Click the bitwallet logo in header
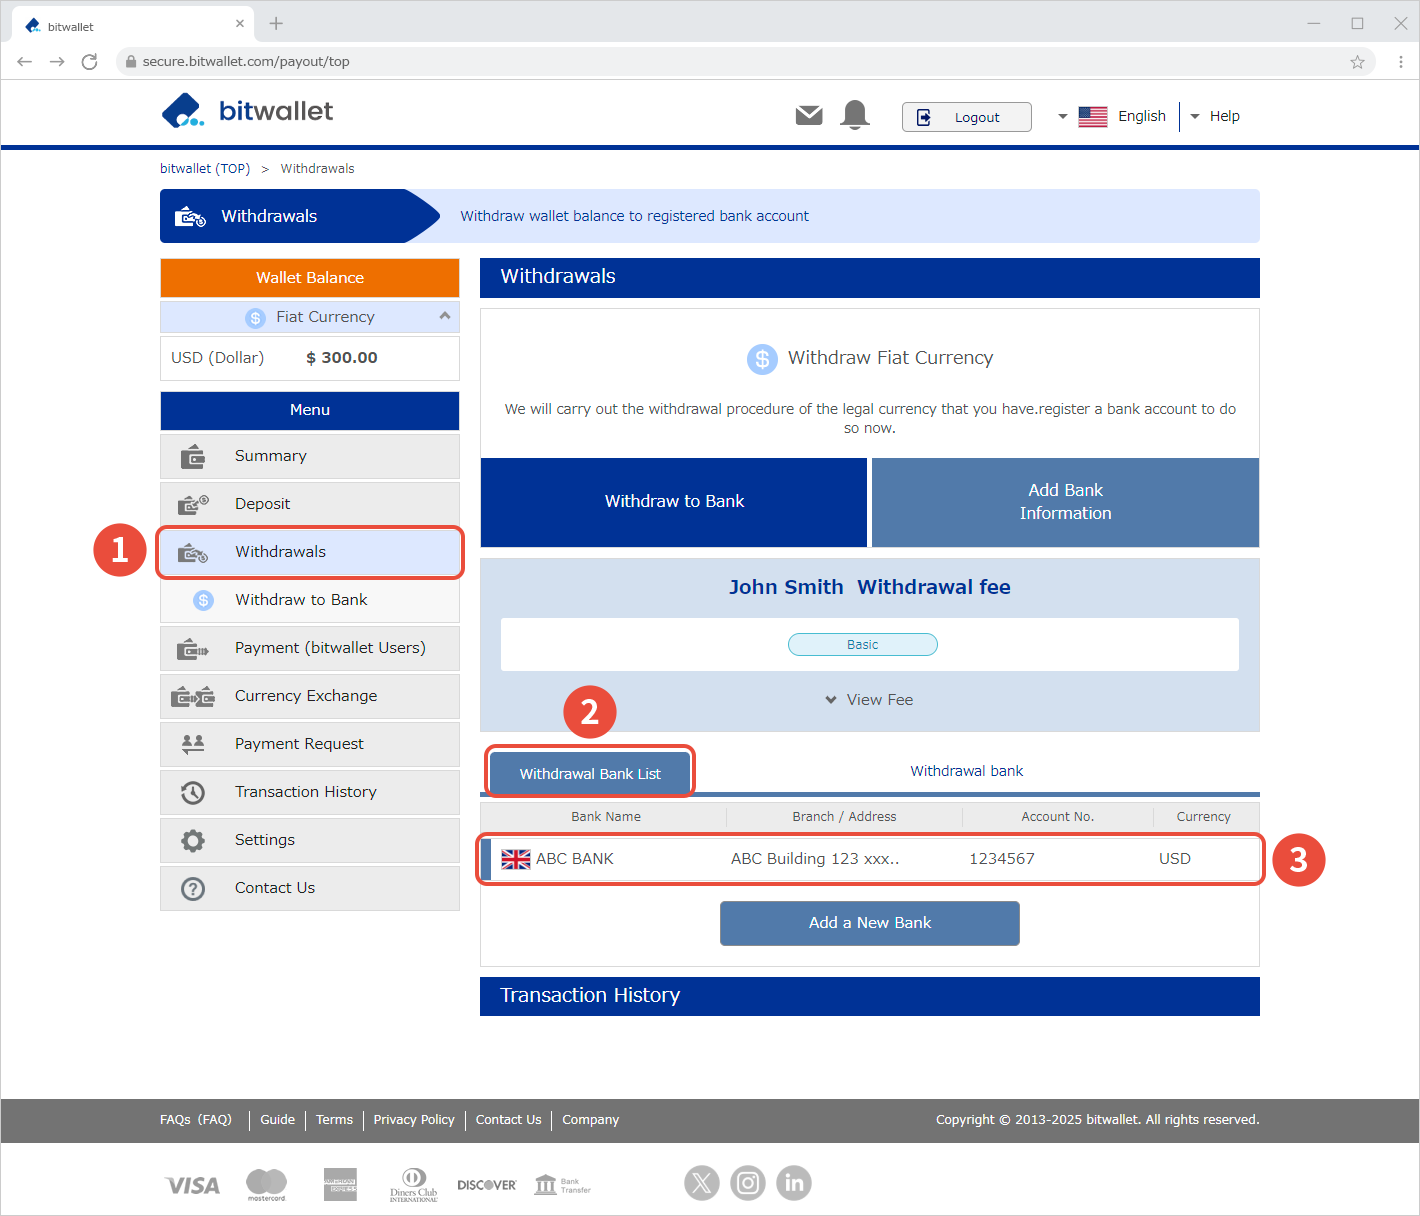The height and width of the screenshot is (1216, 1420). [247, 111]
